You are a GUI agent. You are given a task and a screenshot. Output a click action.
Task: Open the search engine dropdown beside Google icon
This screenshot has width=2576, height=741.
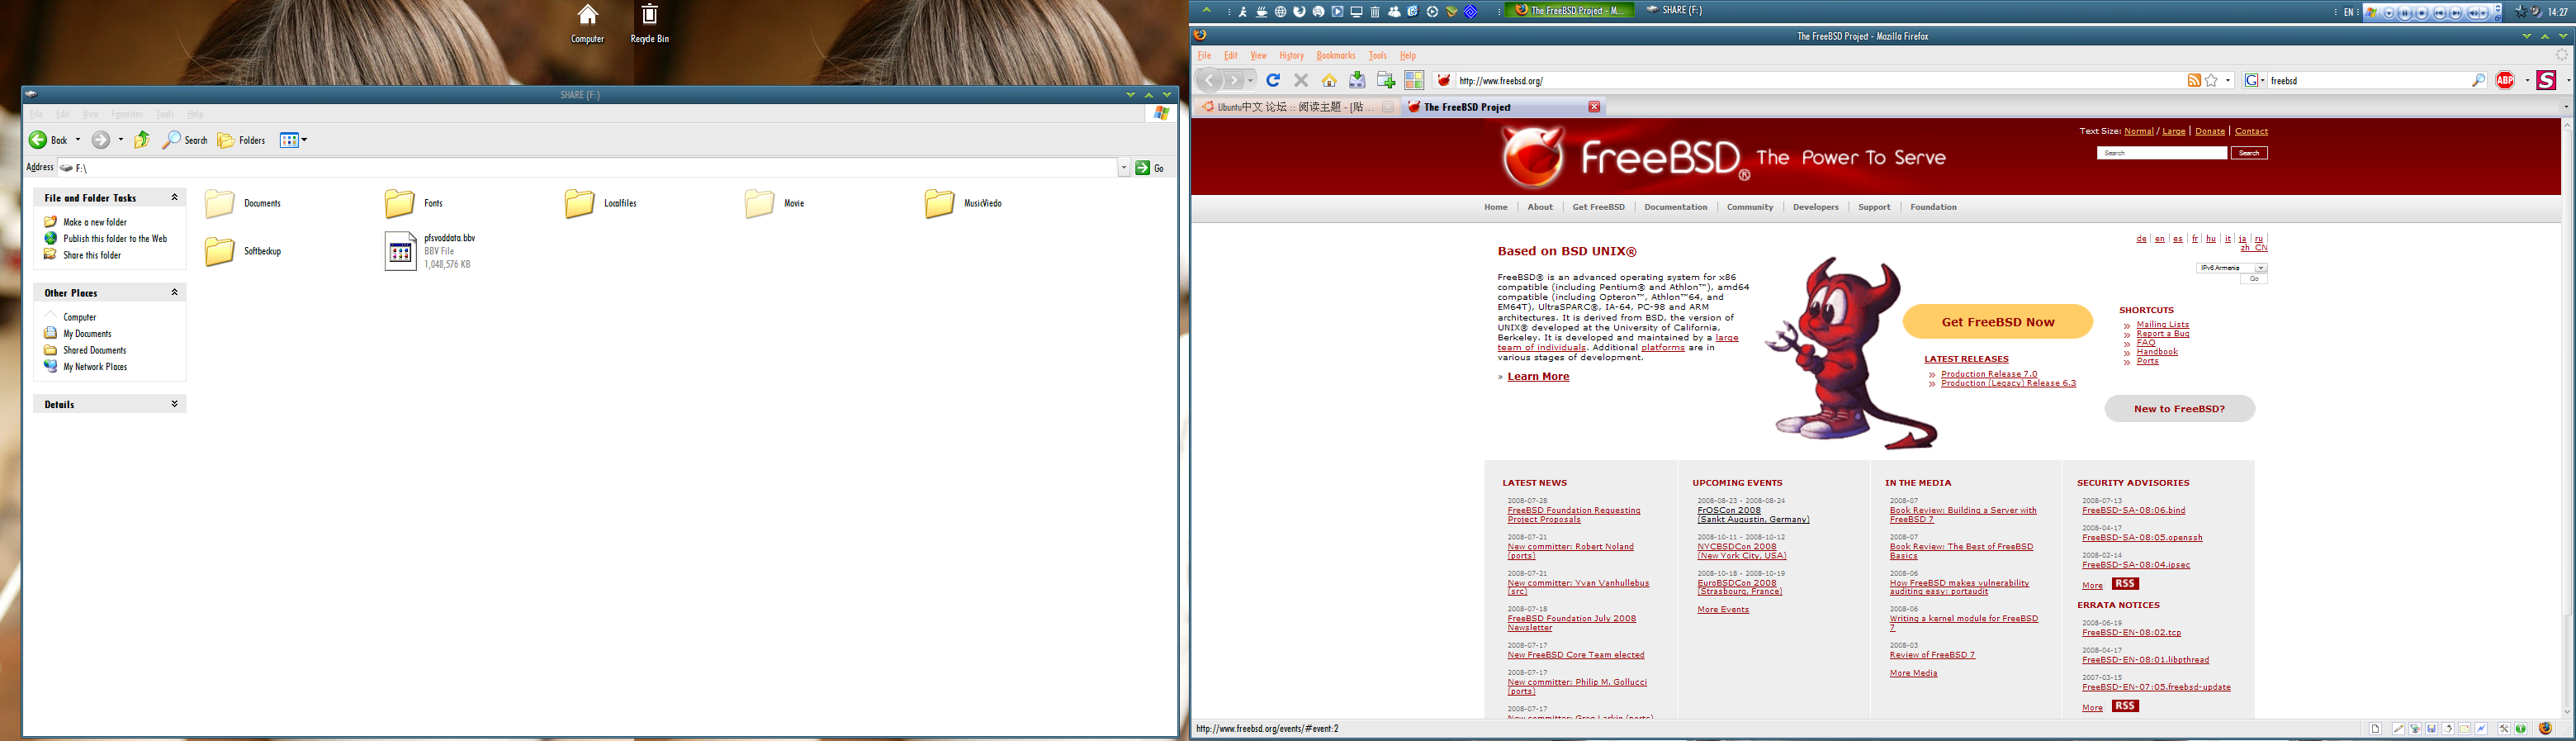click(x=2263, y=81)
